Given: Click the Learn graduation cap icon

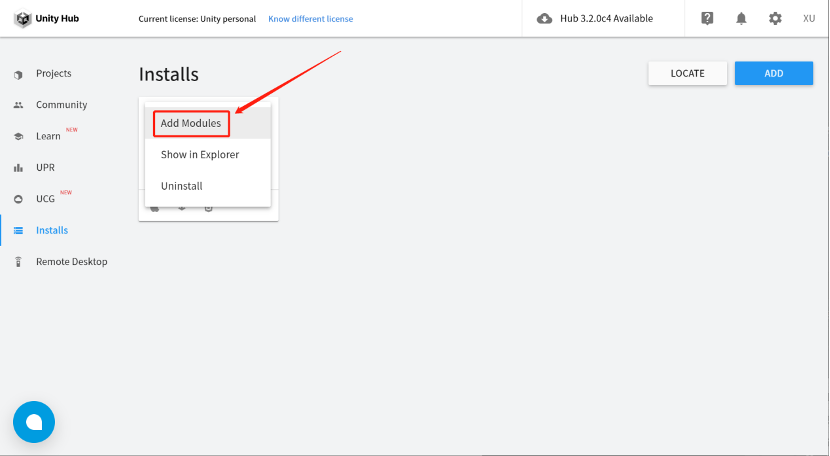Looking at the screenshot, I should (18, 136).
